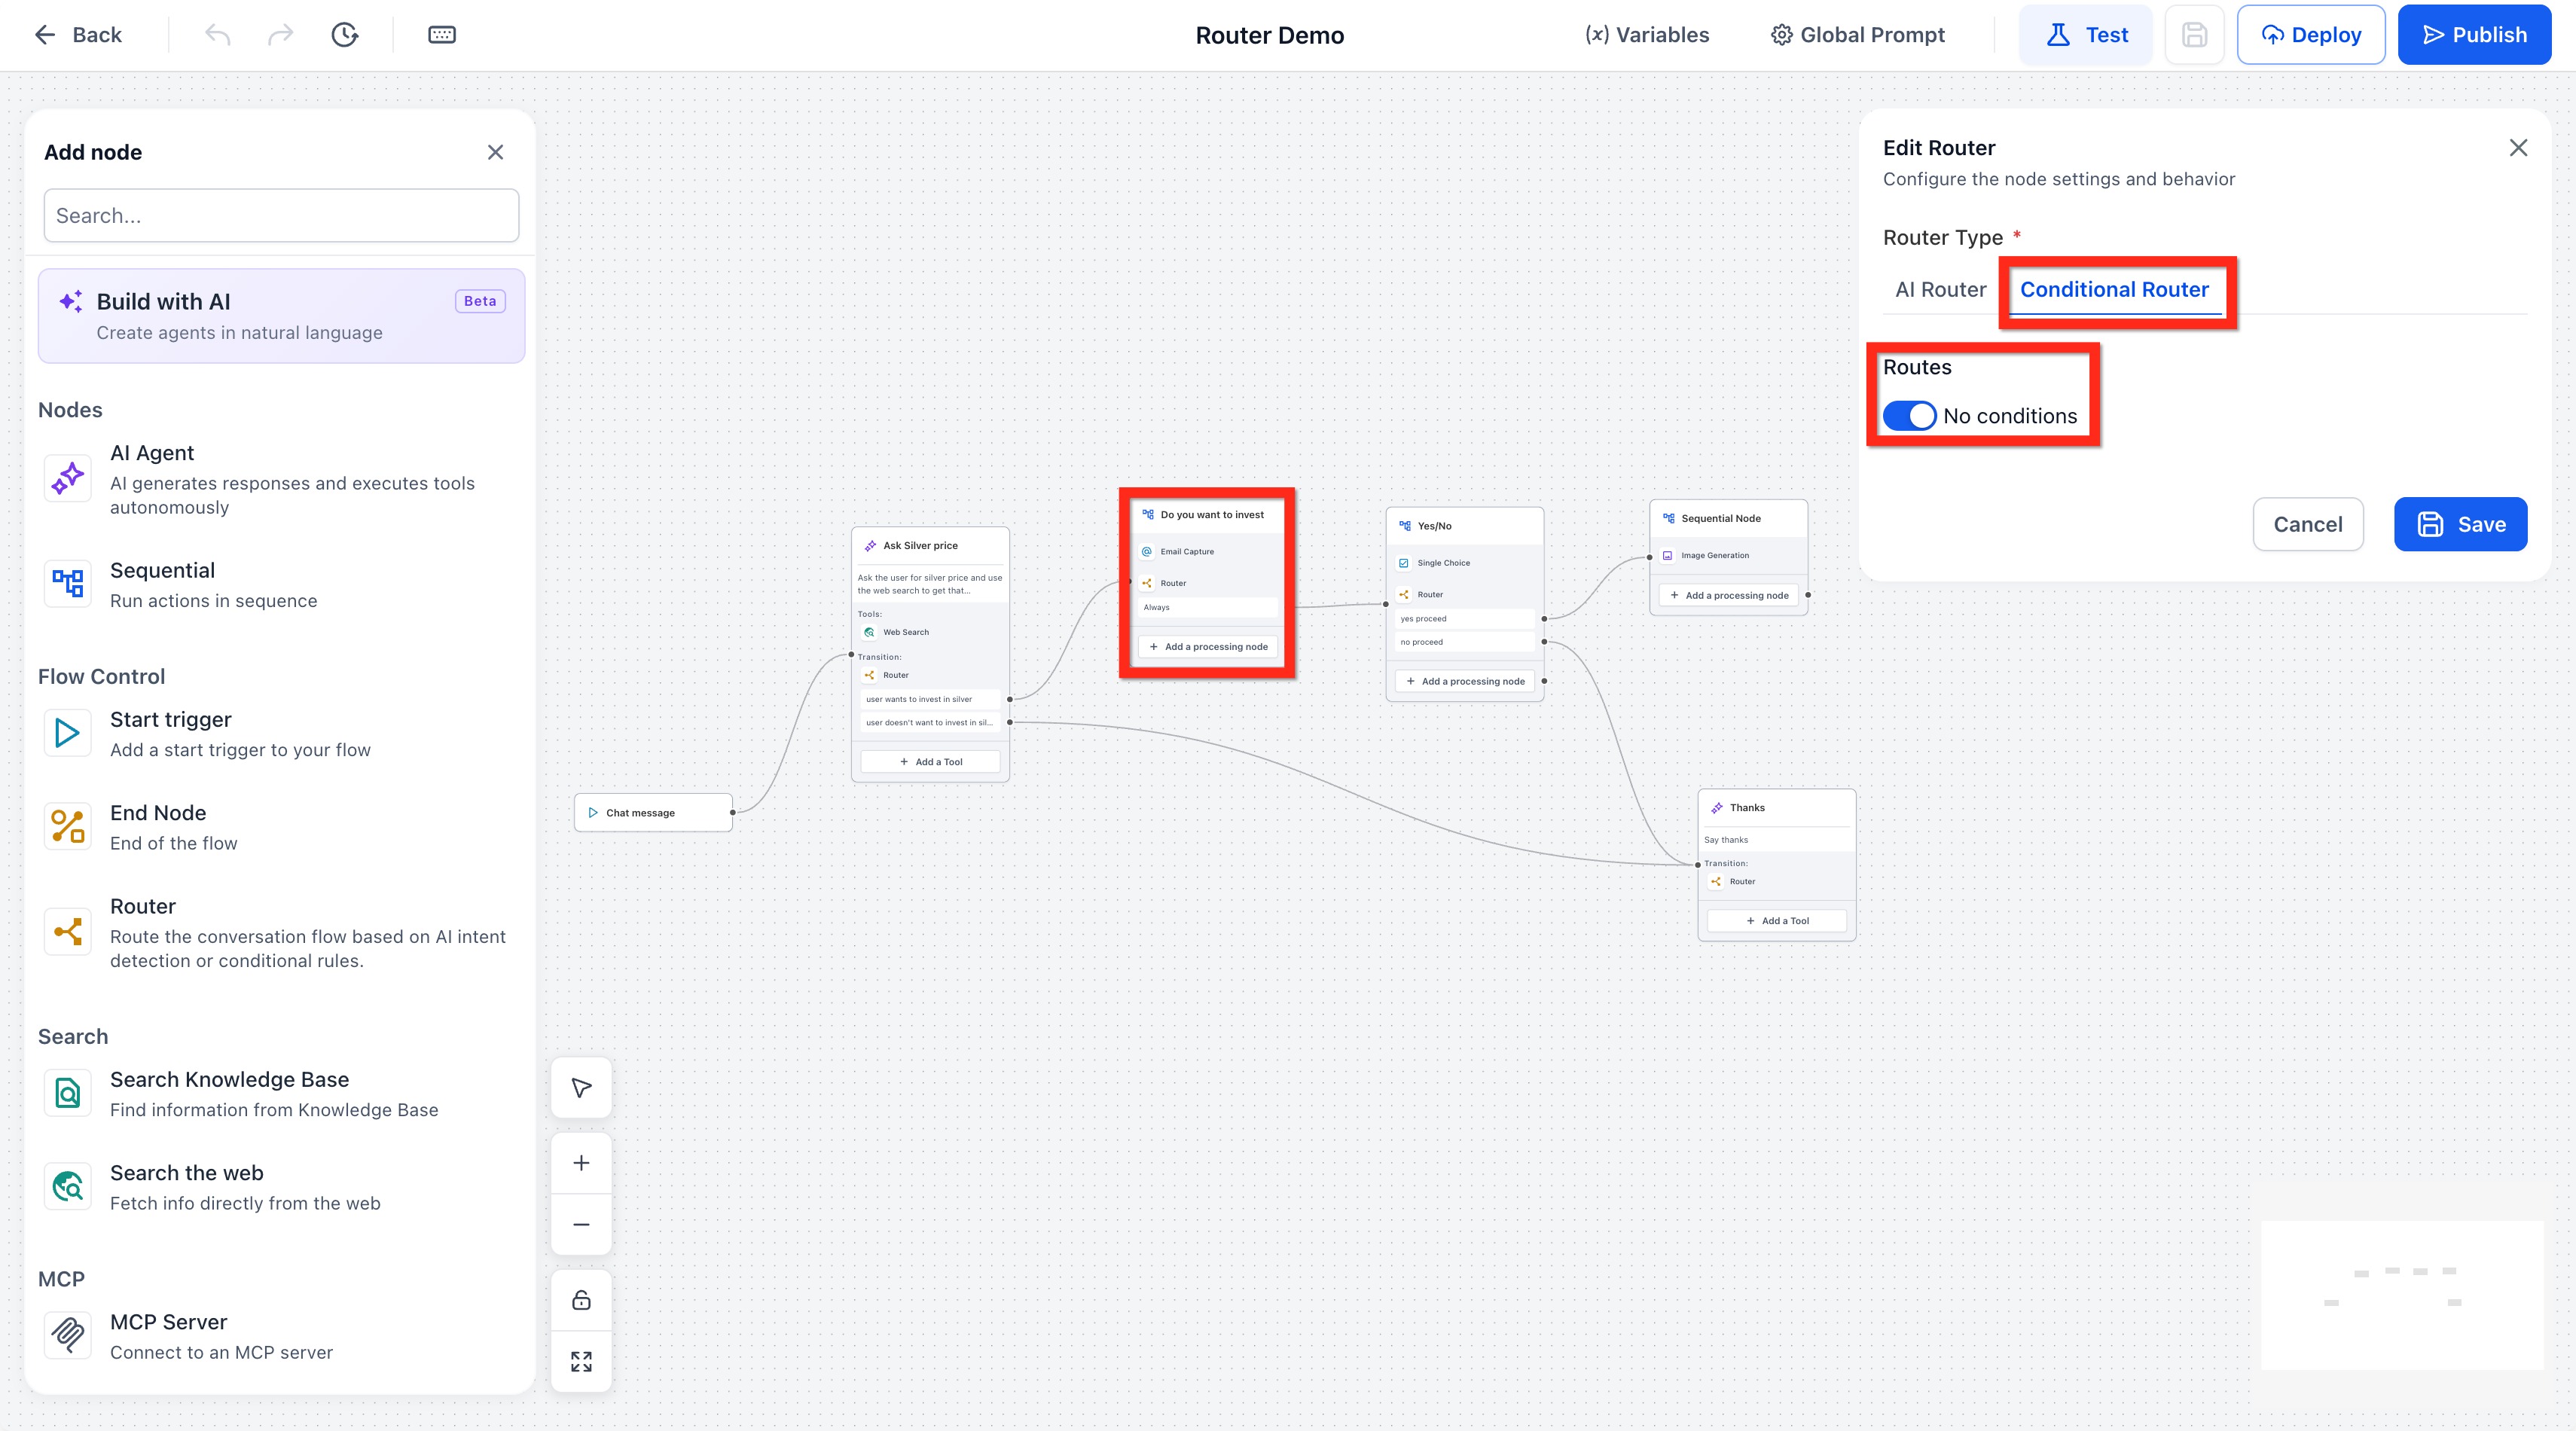The height and width of the screenshot is (1431, 2576).
Task: Open the Variables panel
Action: click(x=1647, y=35)
